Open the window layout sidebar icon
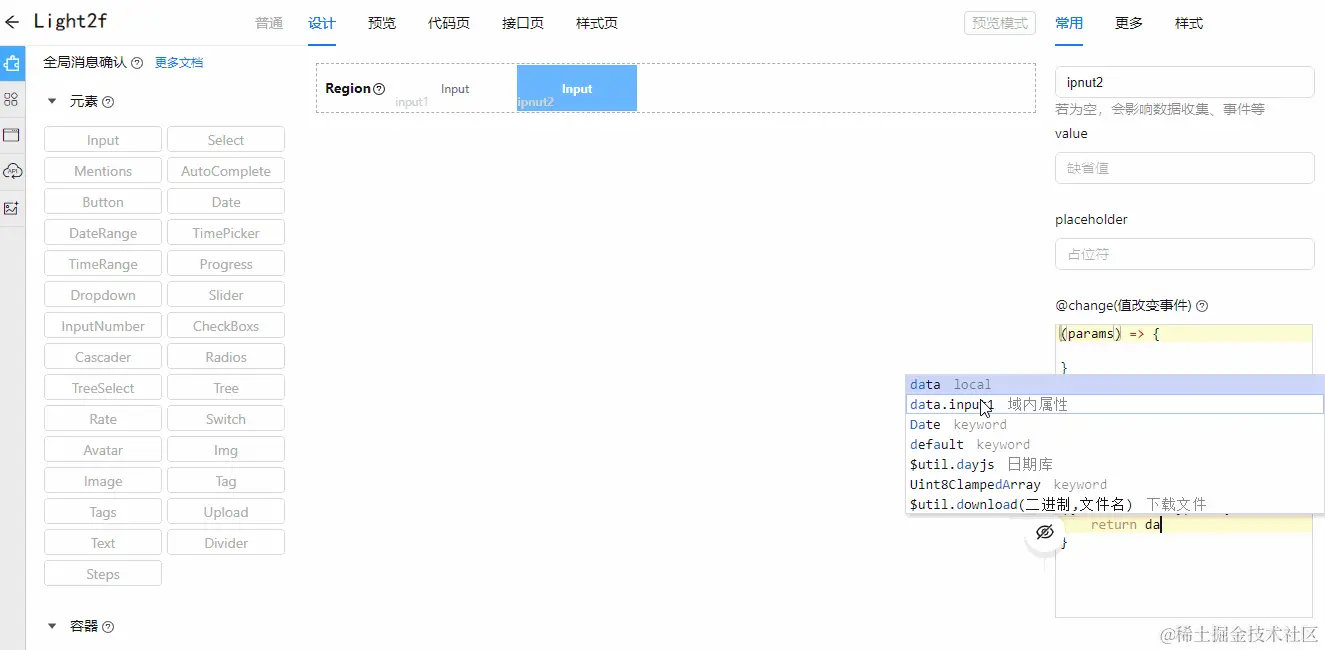1325x650 pixels. (x=12, y=135)
